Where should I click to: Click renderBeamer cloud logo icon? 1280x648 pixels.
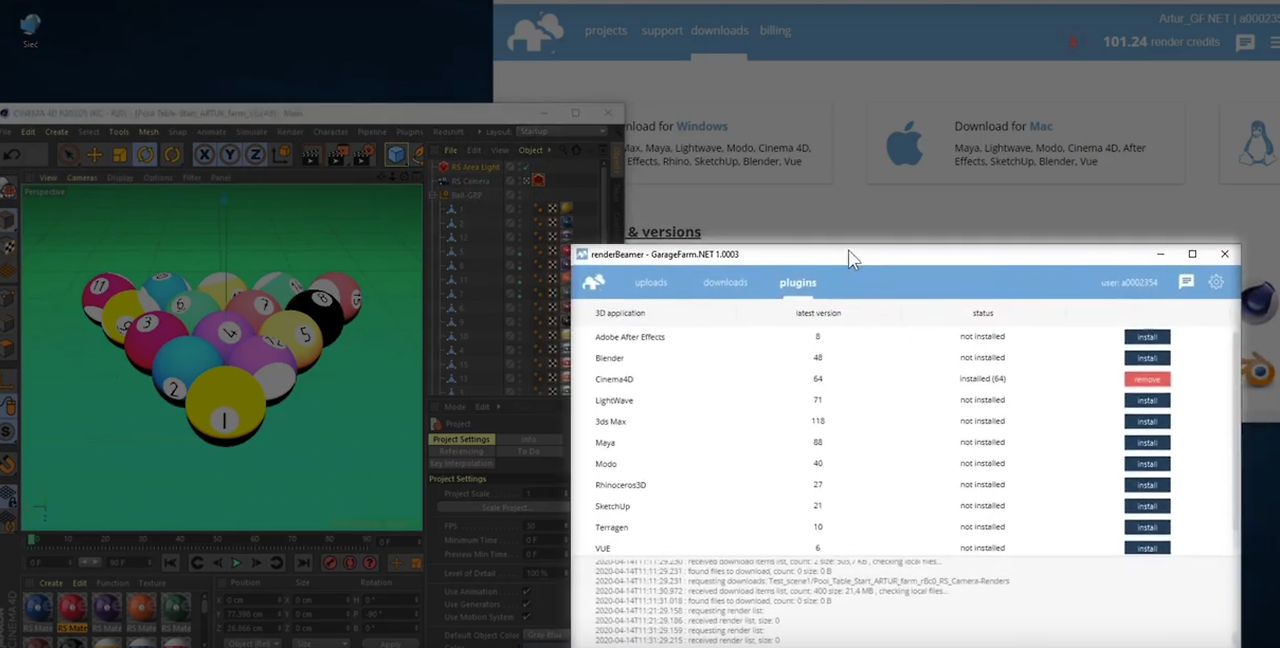tap(594, 282)
